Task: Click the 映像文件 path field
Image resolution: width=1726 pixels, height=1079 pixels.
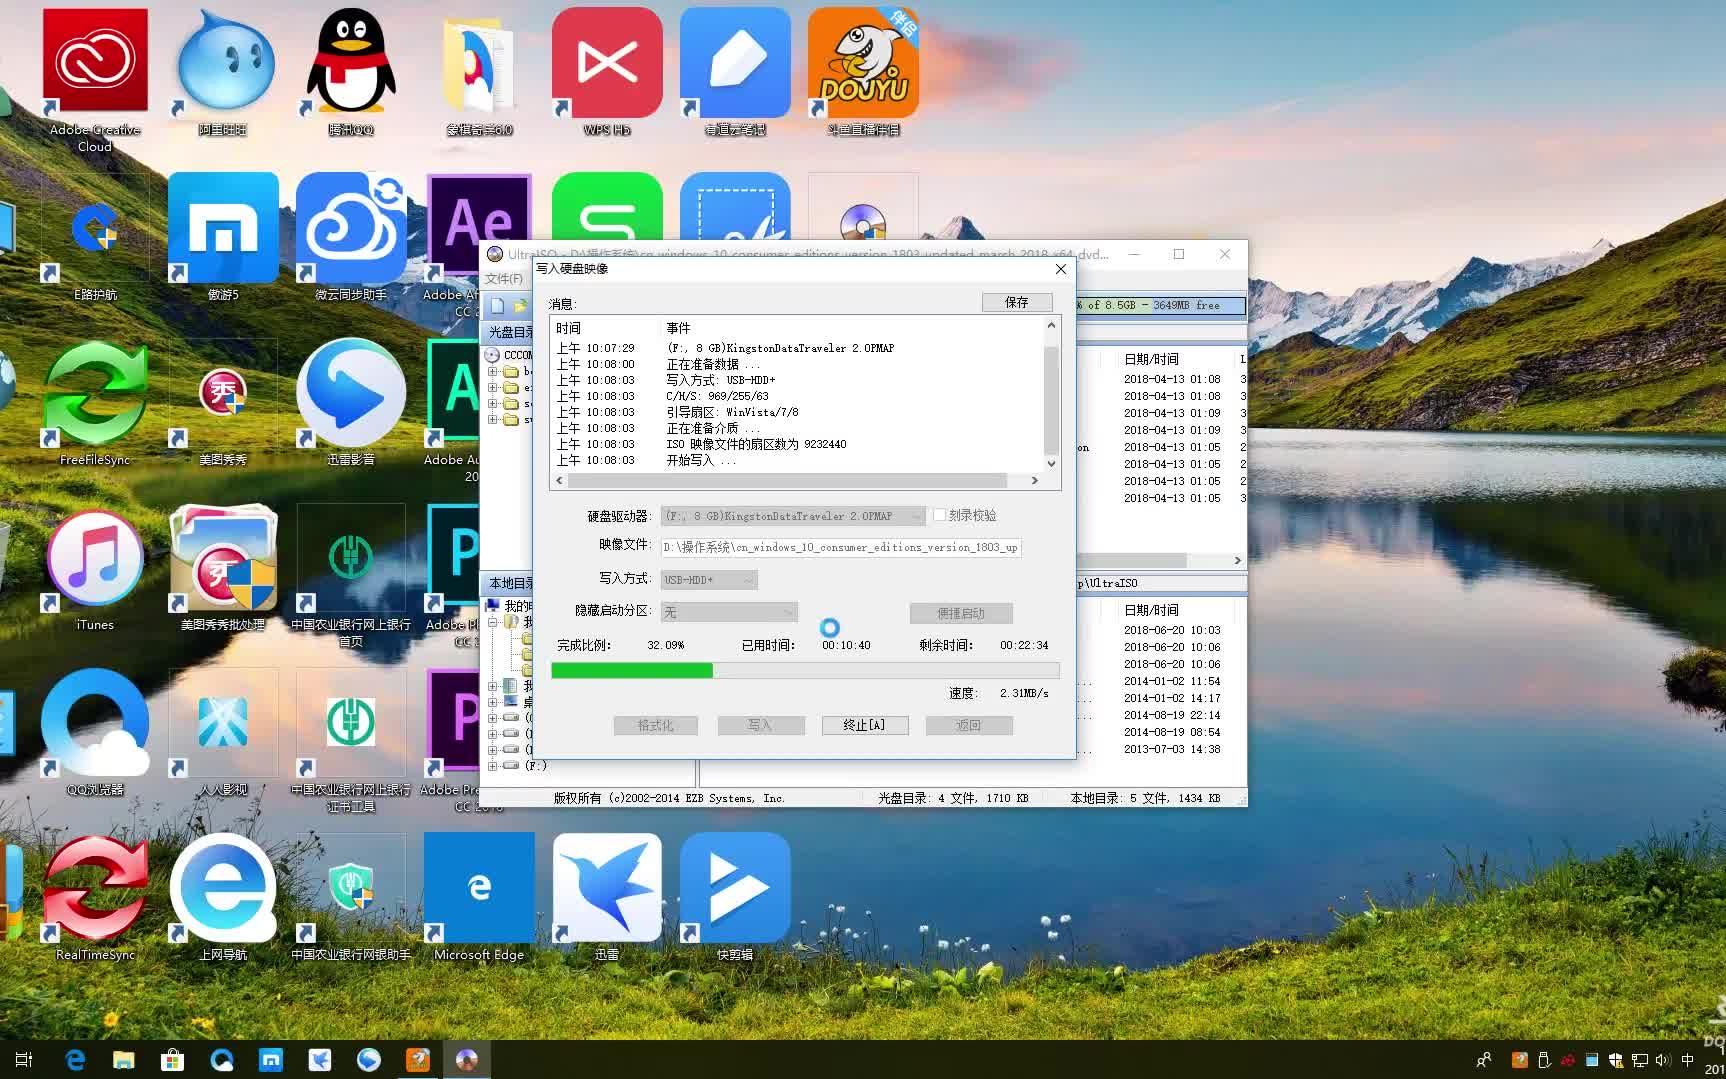Action: pyautogui.click(x=841, y=547)
